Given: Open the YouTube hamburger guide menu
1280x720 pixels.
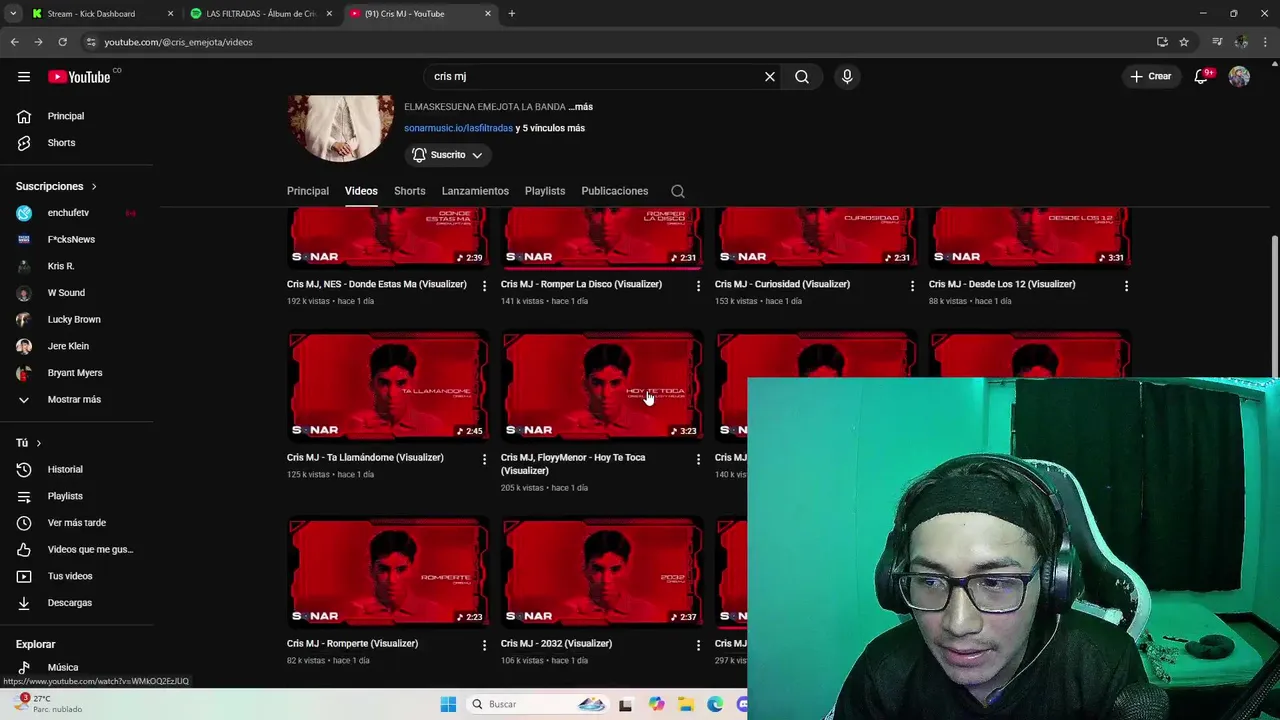Looking at the screenshot, I should [x=24, y=77].
